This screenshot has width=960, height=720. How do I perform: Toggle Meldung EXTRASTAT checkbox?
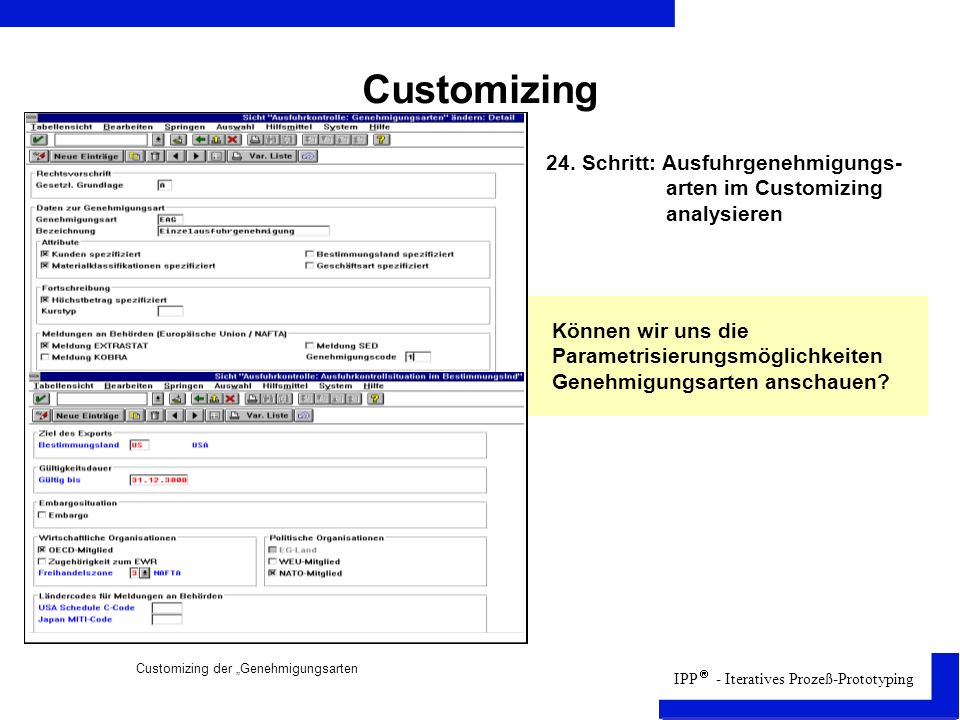pyautogui.click(x=45, y=346)
